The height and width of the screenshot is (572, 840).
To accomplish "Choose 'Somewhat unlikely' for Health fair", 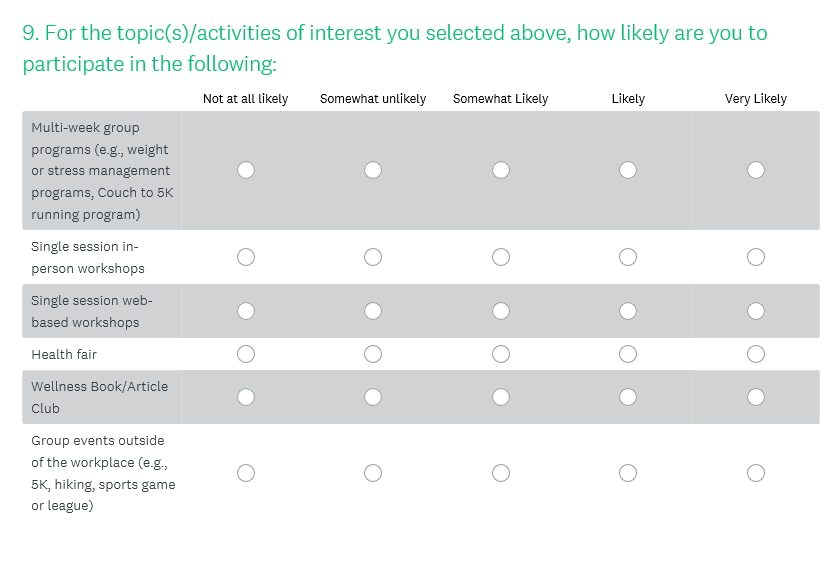I will click(373, 354).
